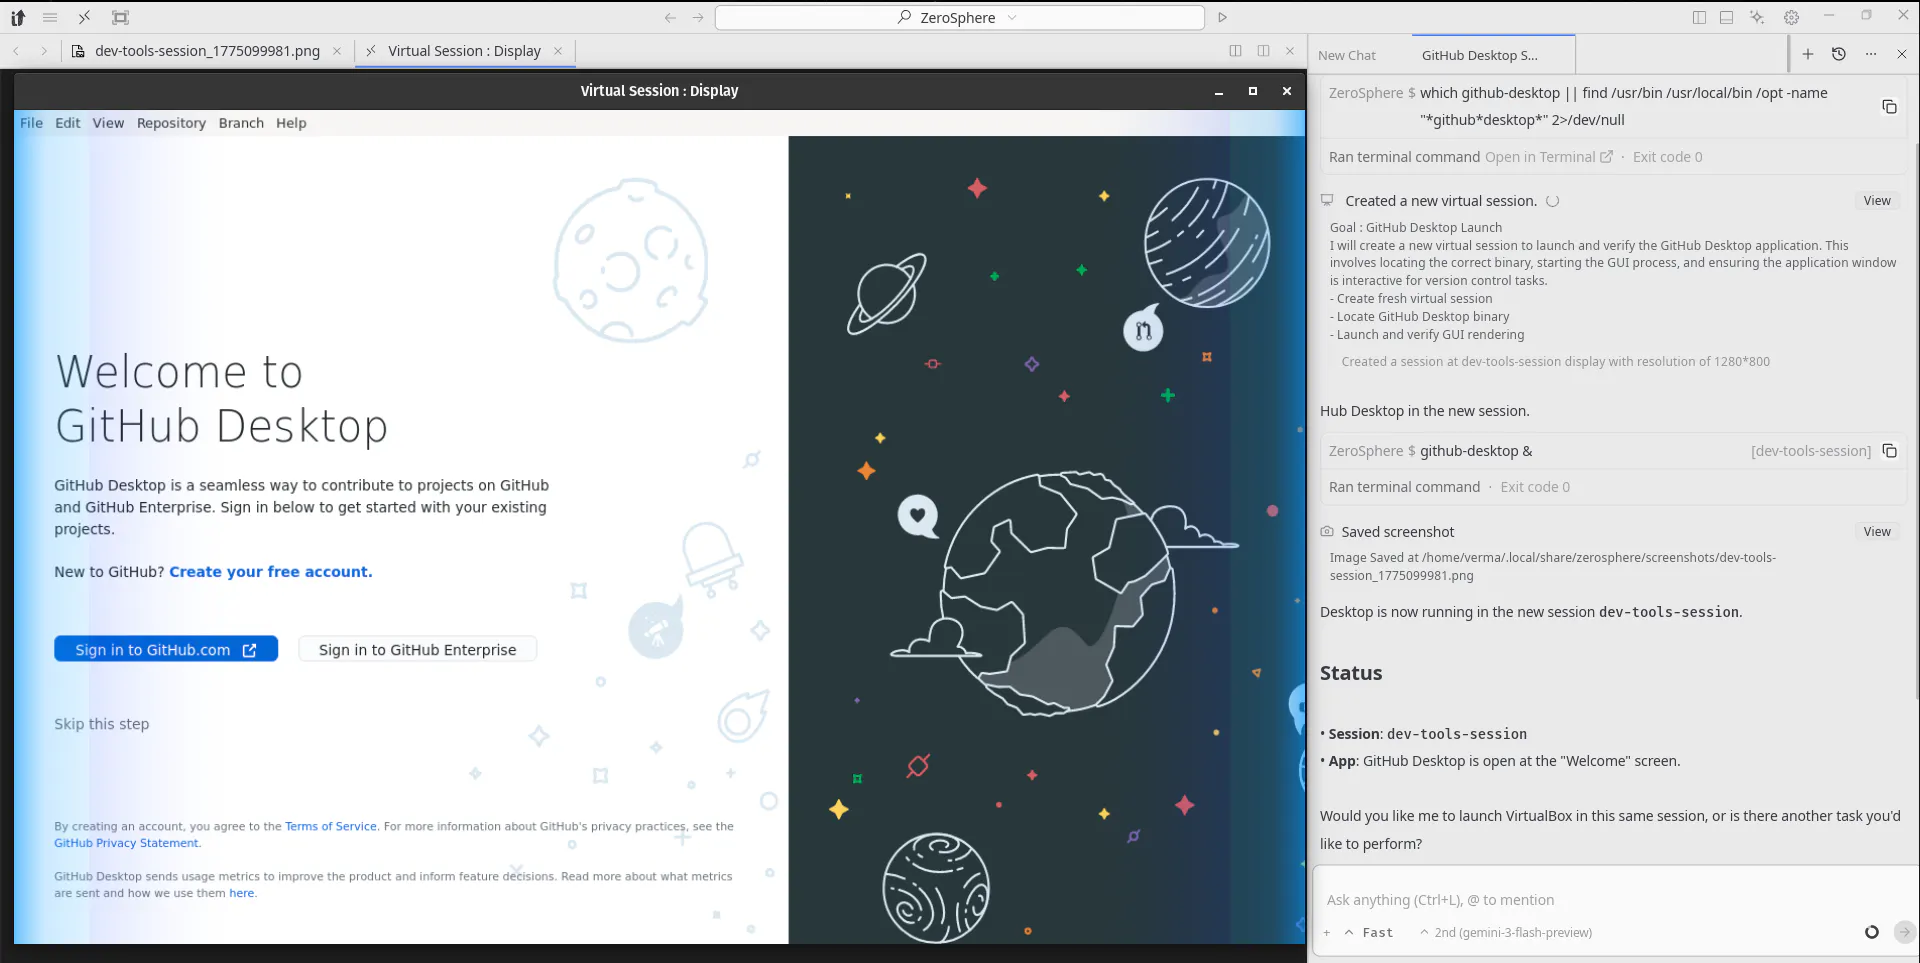Expand the ZeroSphere search dropdown chevron
The width and height of the screenshot is (1920, 963).
[x=1012, y=17]
